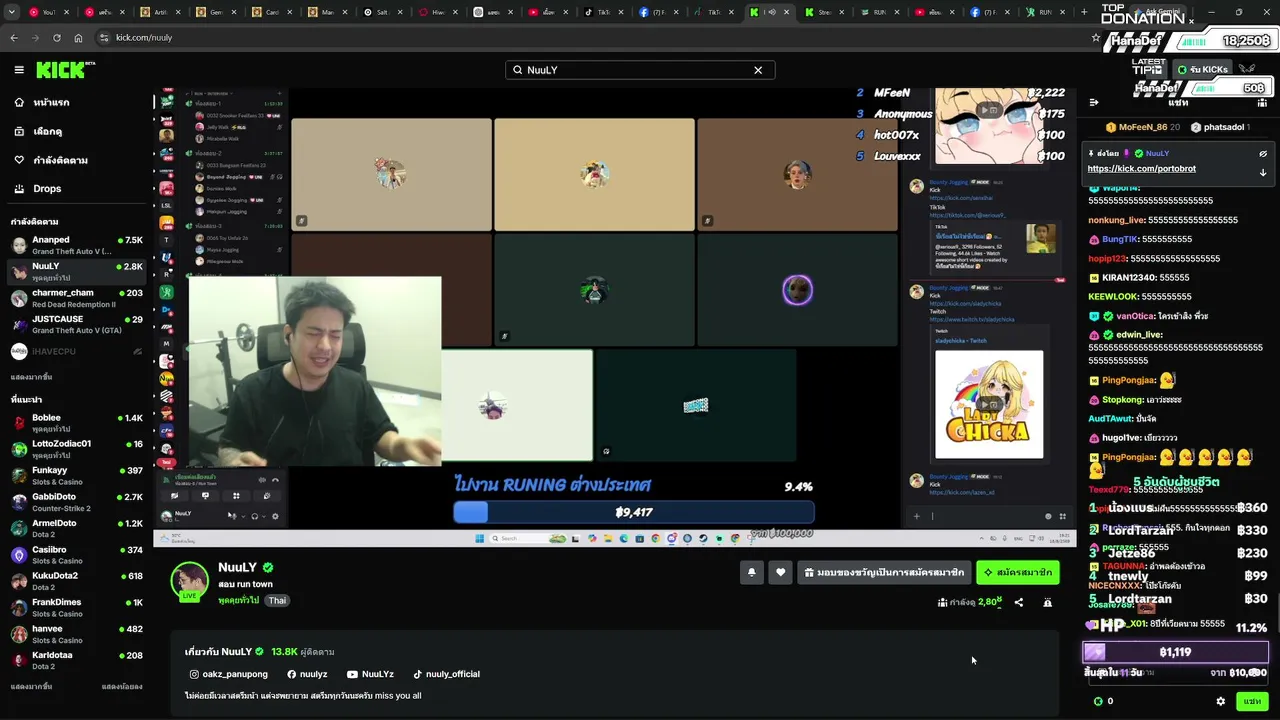
Task: Share the stream via share icon
Action: [x=1019, y=602]
